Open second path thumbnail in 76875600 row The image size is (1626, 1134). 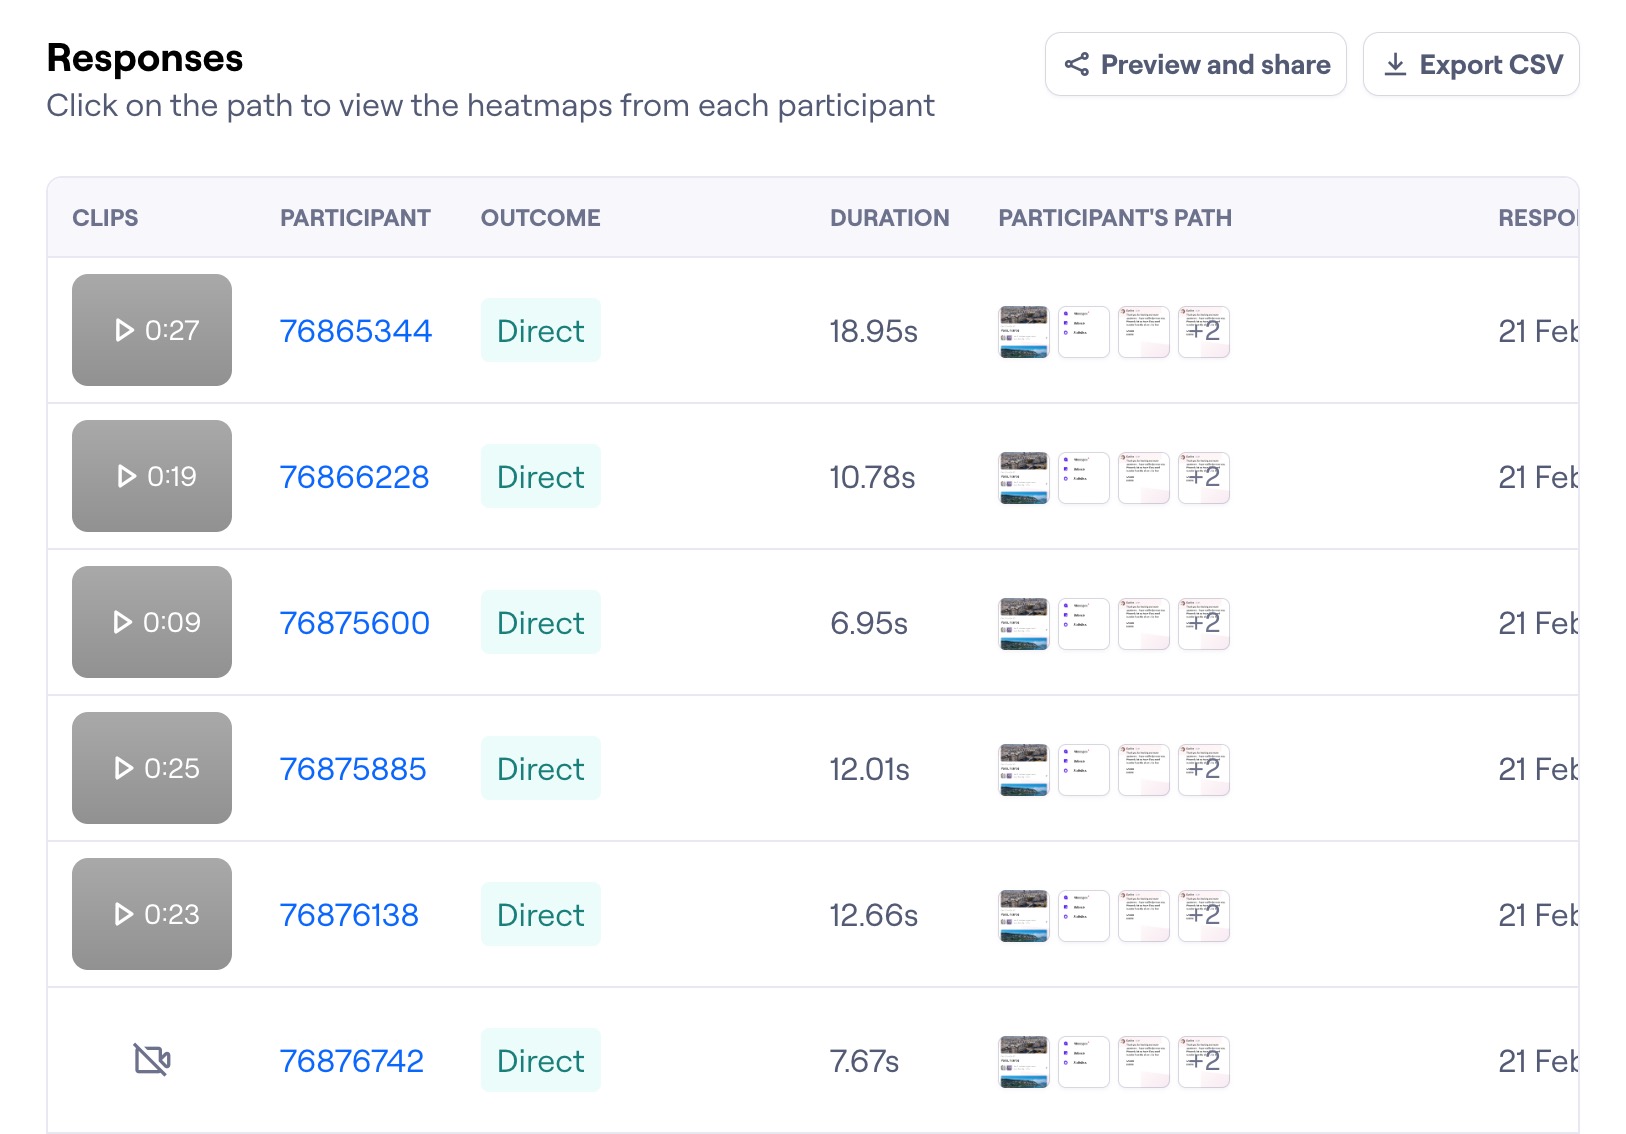[x=1084, y=624]
